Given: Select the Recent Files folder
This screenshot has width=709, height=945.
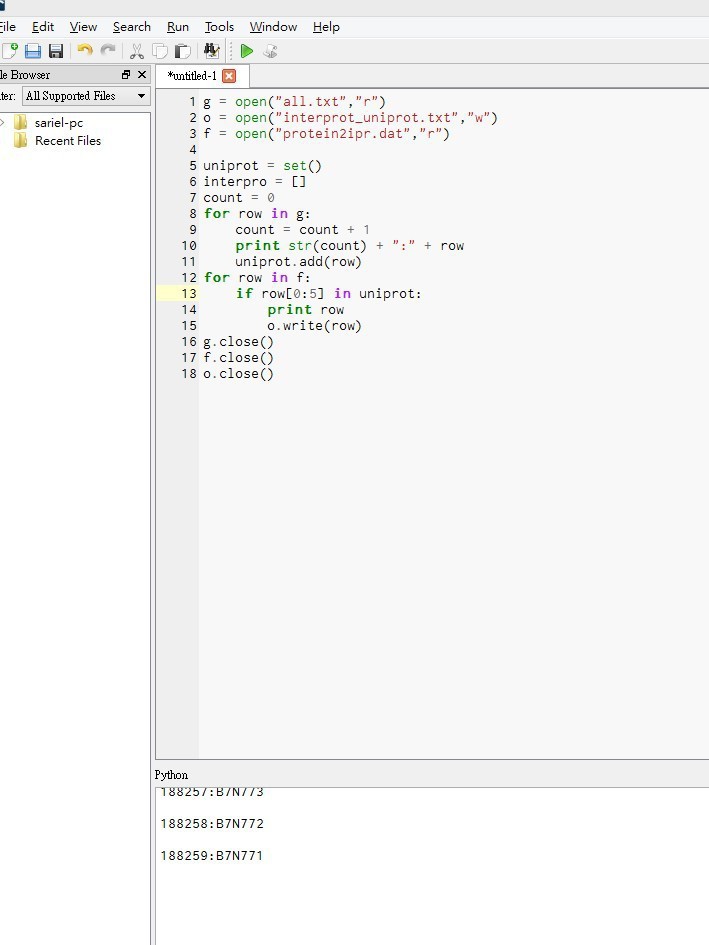Looking at the screenshot, I should 67,141.
